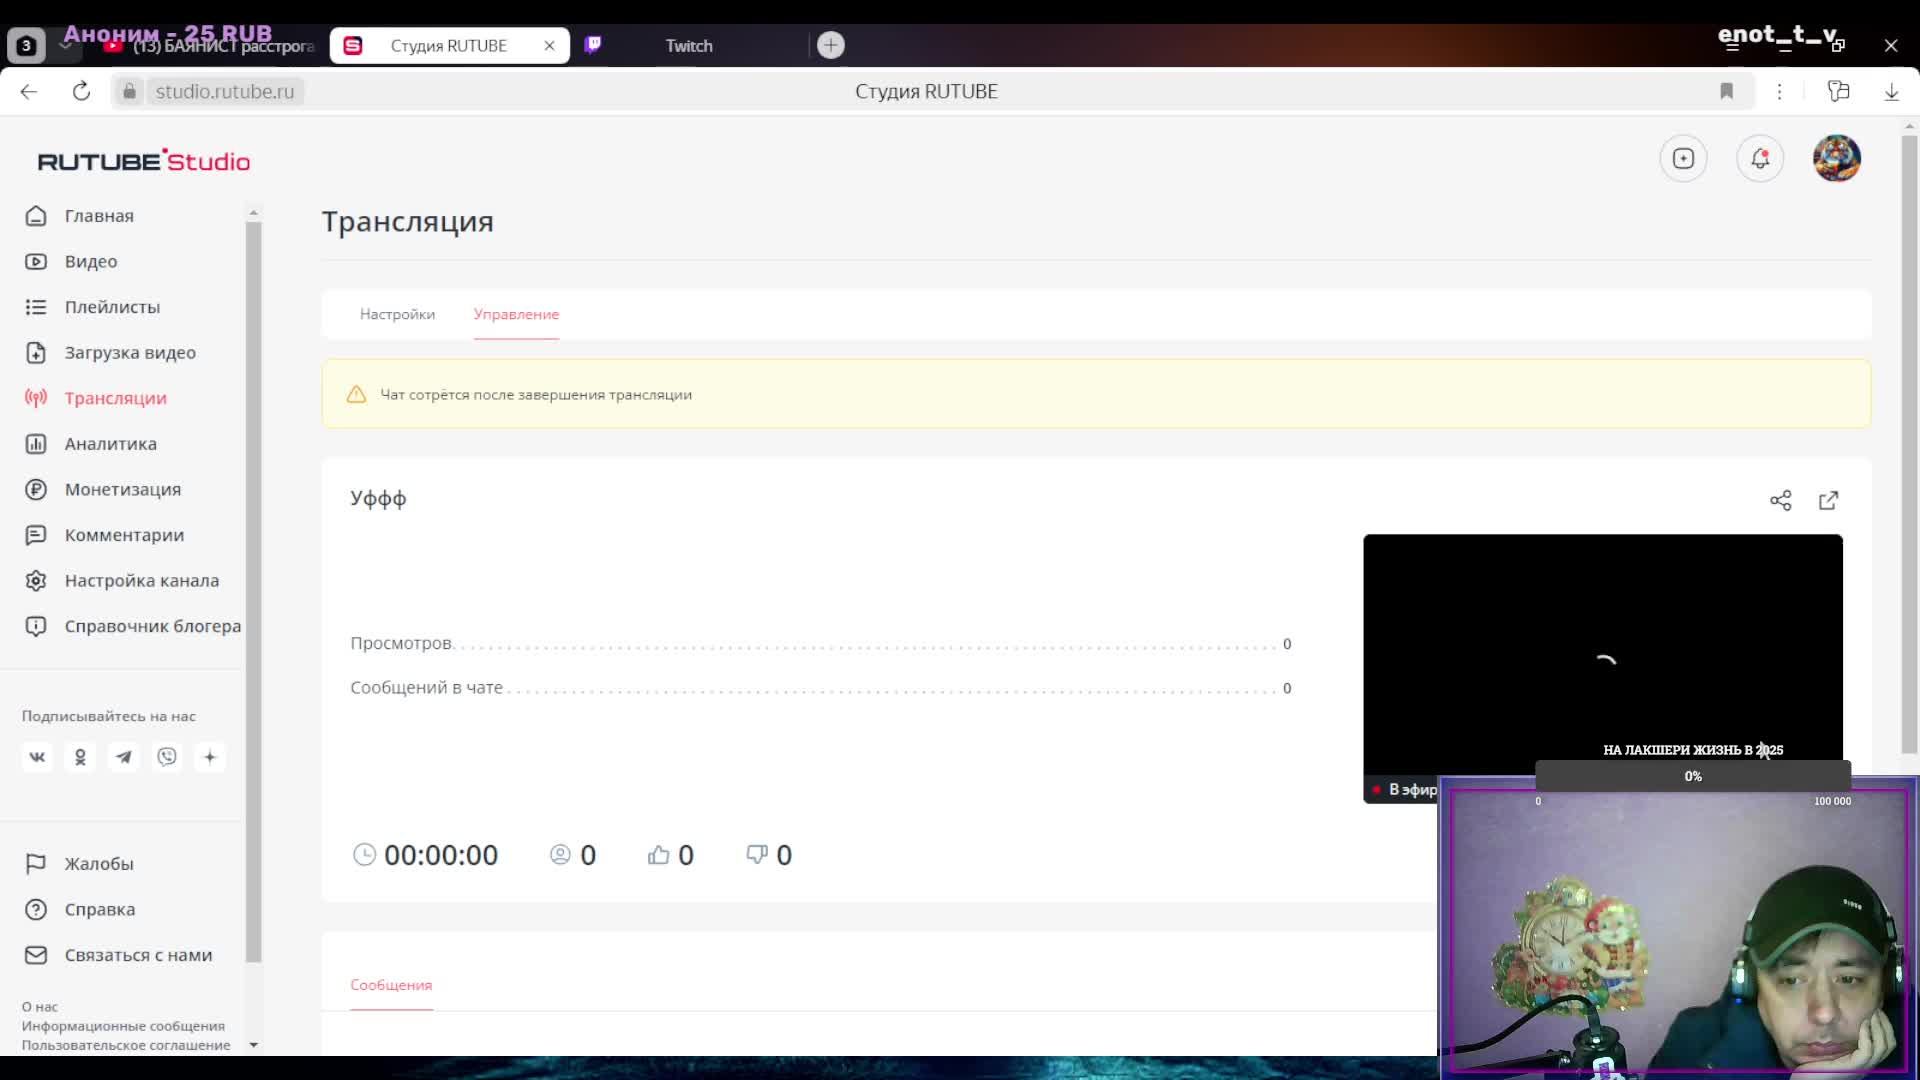
Task: Click the Плейлисты list icon
Action: 36,307
